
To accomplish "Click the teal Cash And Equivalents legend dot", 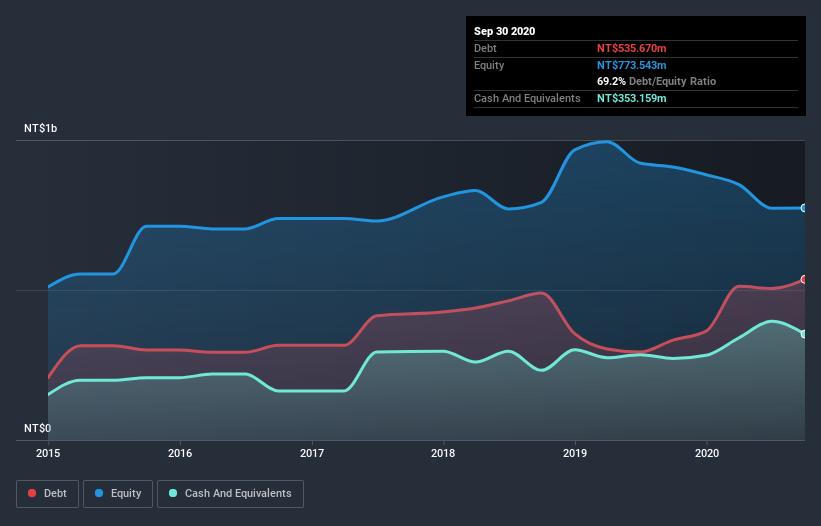I will coord(173,493).
